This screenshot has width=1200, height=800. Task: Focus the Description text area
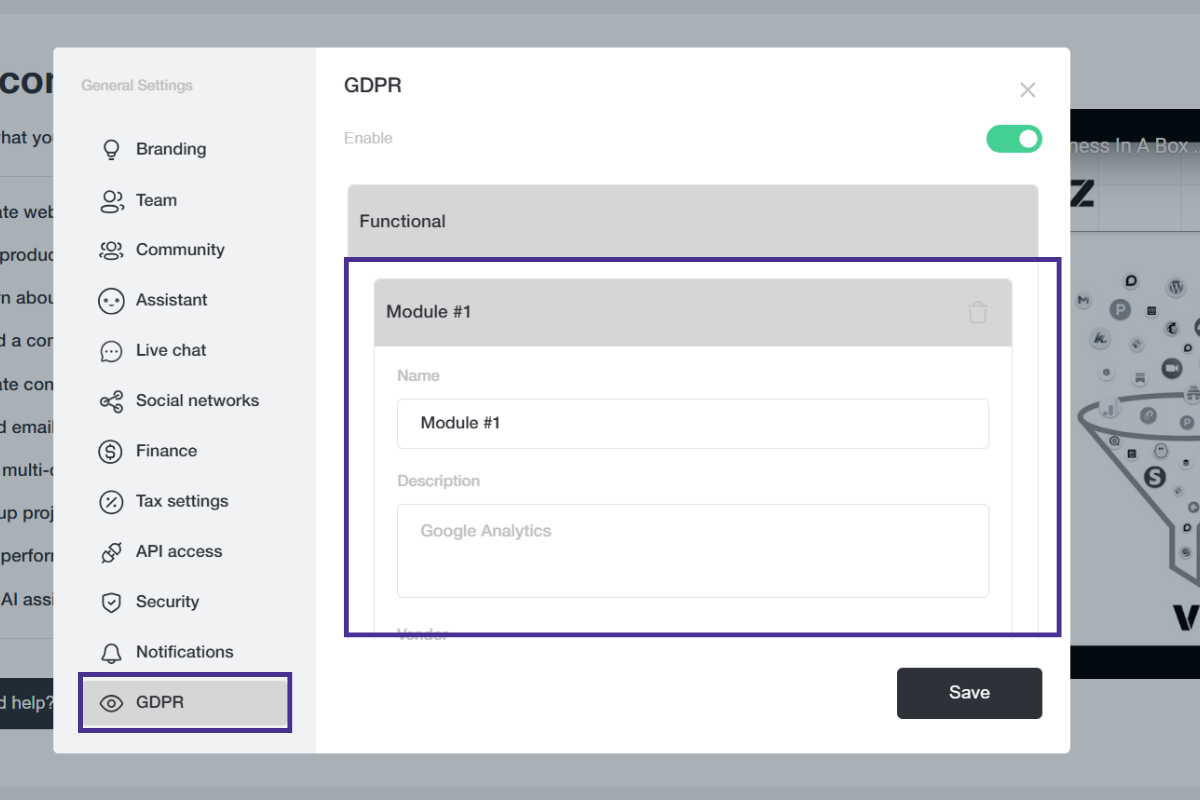pyautogui.click(x=692, y=550)
